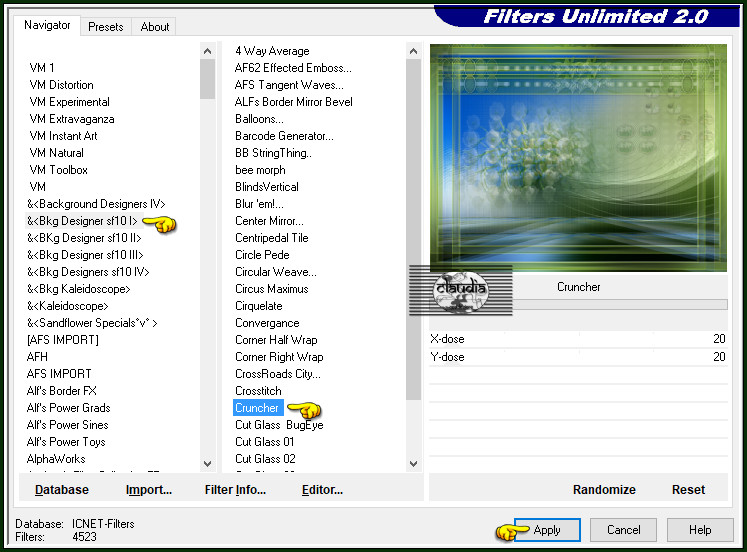Adjust the X-dose slider
Viewport: 747px width, 552px height.
pos(578,339)
